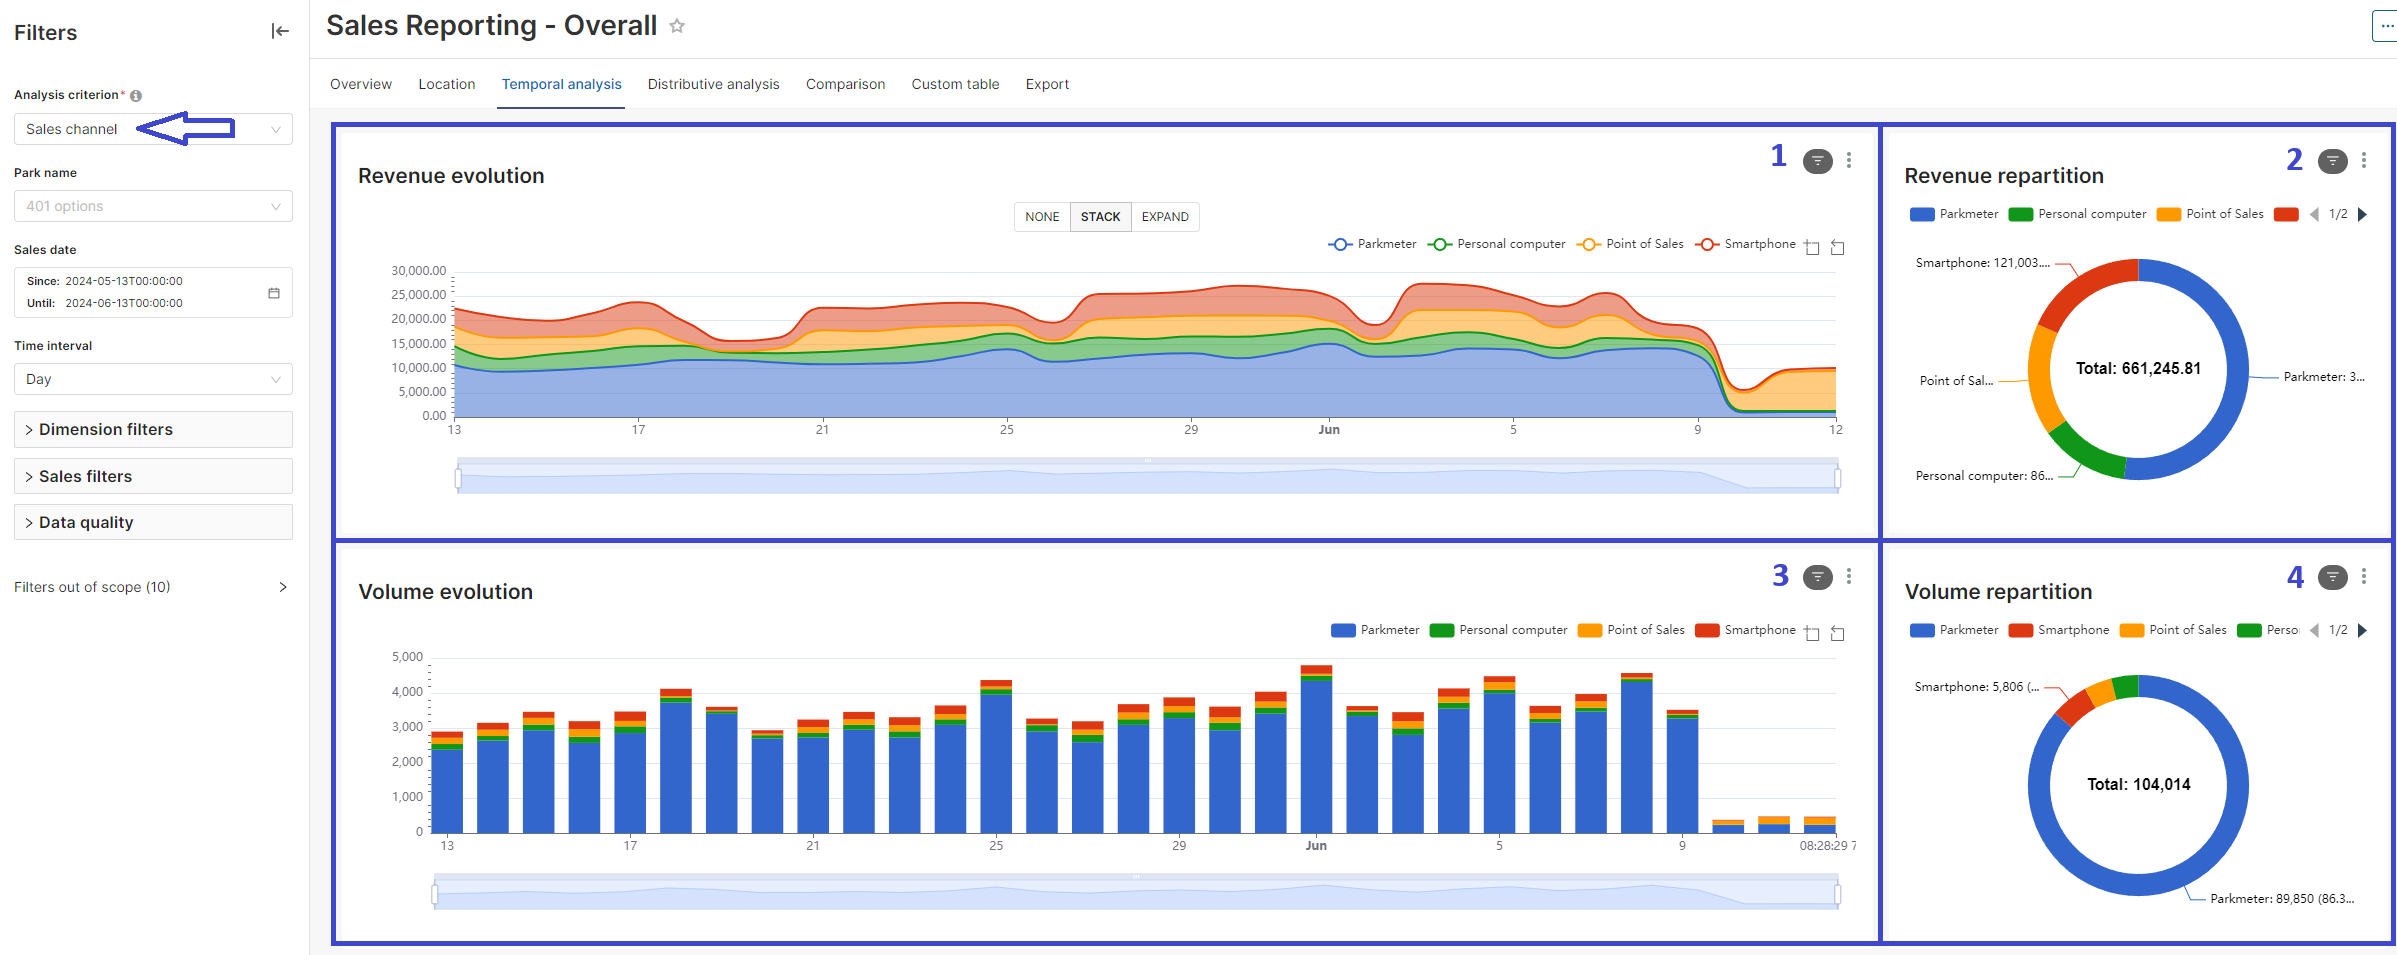Toggle Personal computer in Volume evolution legend

point(1499,630)
